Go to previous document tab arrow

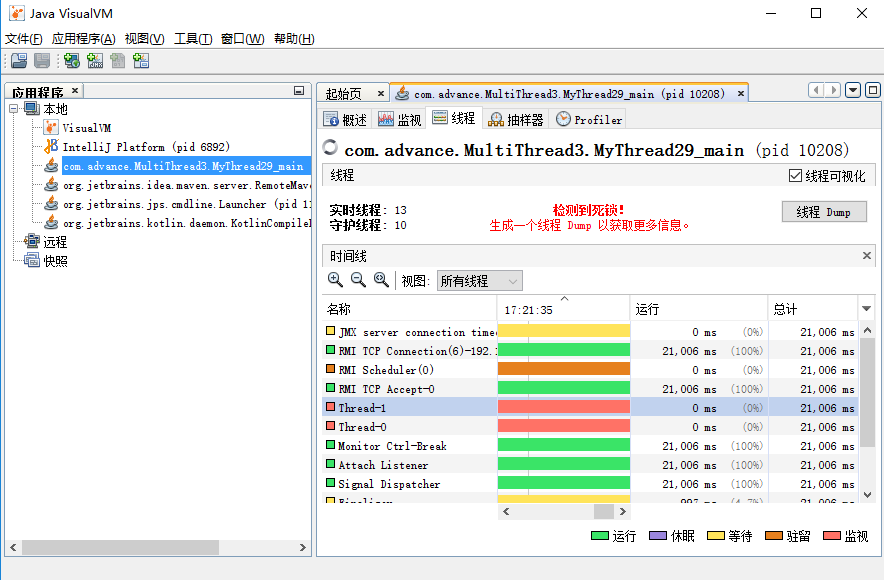[x=816, y=90]
